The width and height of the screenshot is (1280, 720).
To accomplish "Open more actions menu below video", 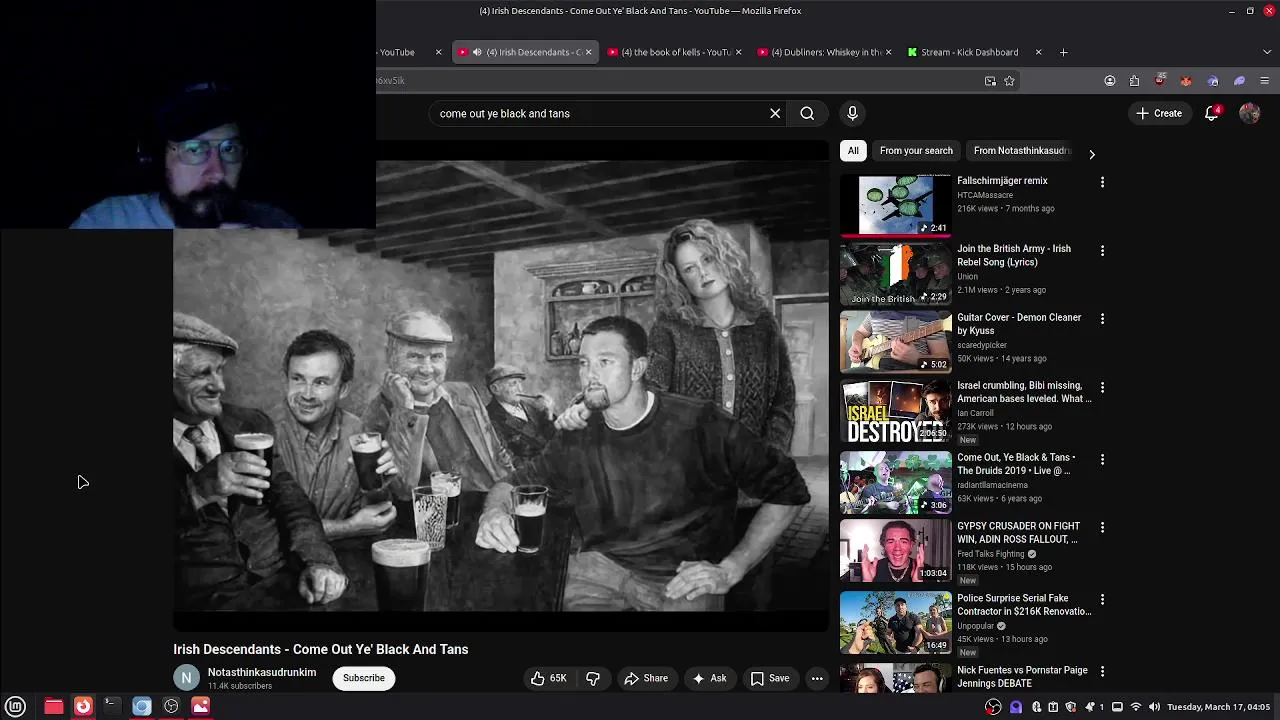I will (x=817, y=678).
